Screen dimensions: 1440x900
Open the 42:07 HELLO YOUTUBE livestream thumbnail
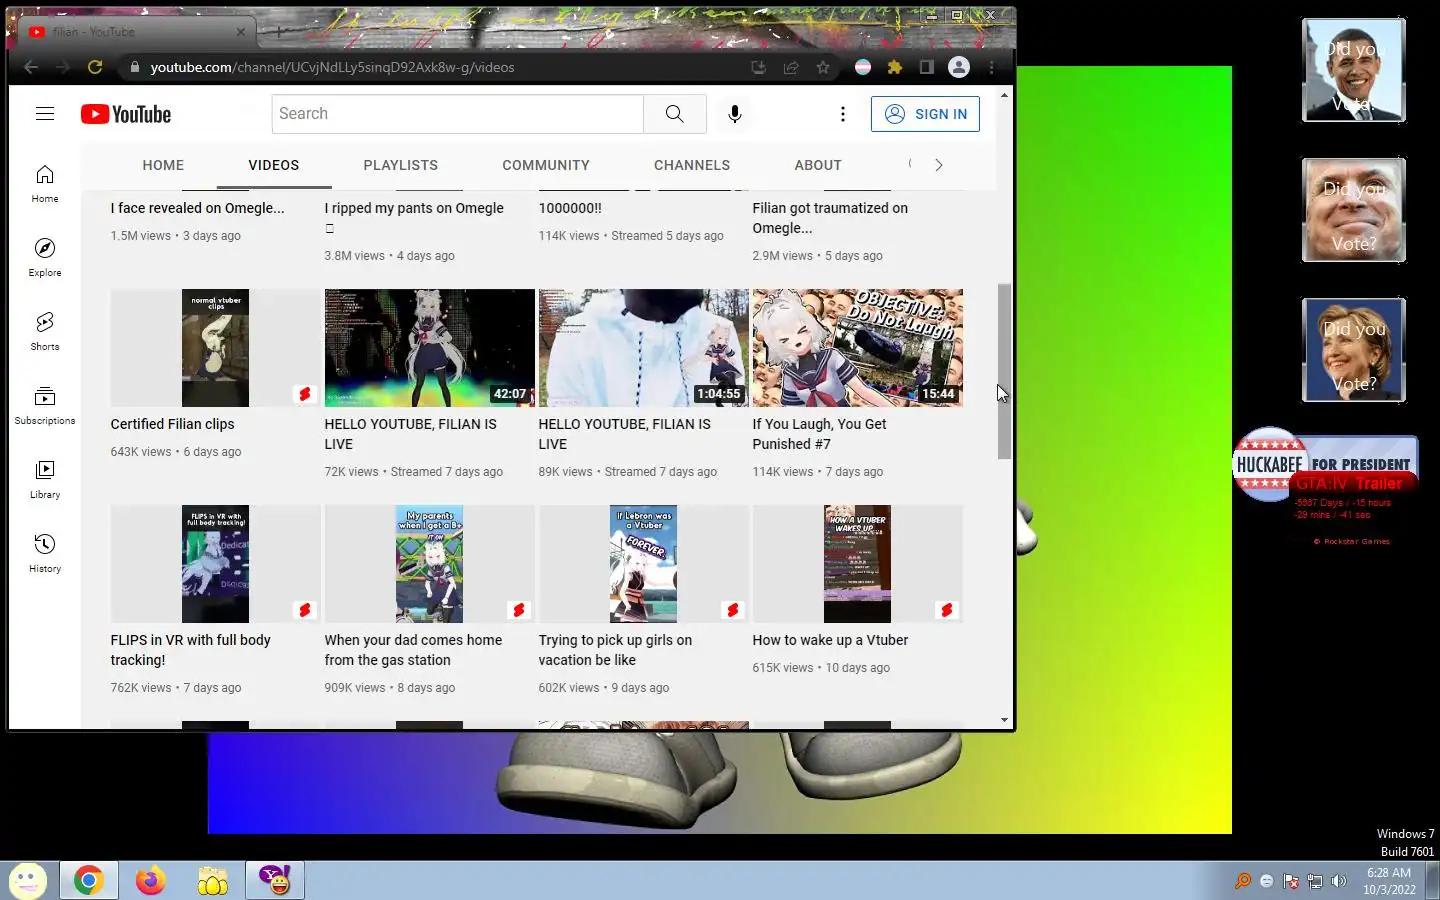pyautogui.click(x=429, y=348)
